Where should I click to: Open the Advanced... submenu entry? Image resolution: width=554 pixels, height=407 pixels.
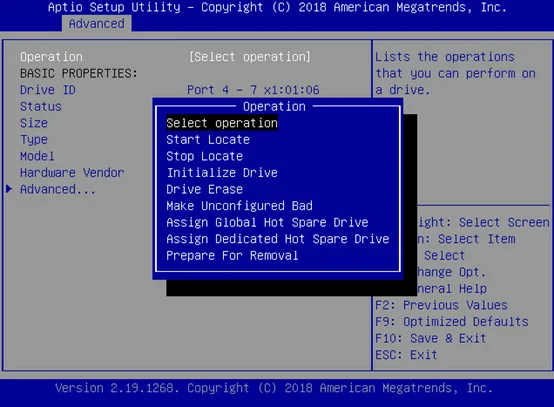tap(58, 190)
